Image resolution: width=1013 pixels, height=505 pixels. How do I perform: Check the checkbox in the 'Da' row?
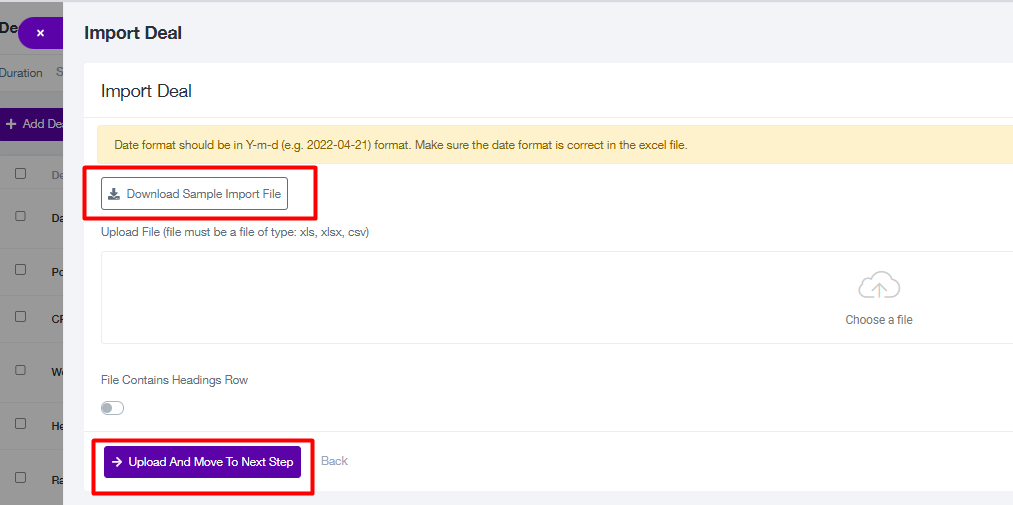21,216
